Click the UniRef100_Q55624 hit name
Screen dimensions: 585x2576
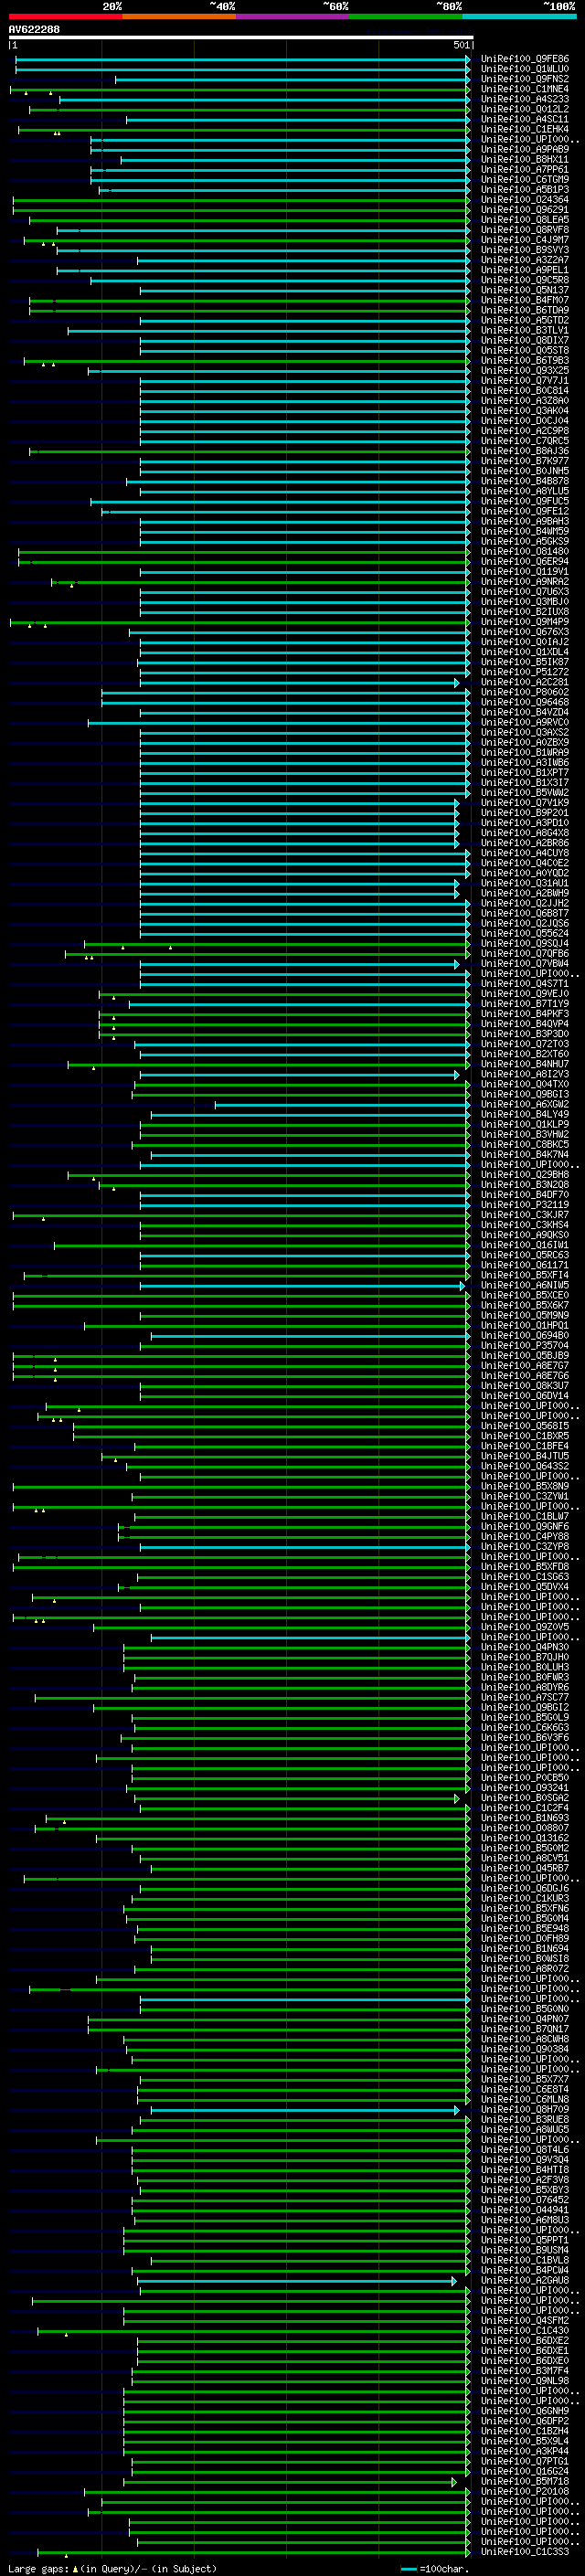click(525, 933)
